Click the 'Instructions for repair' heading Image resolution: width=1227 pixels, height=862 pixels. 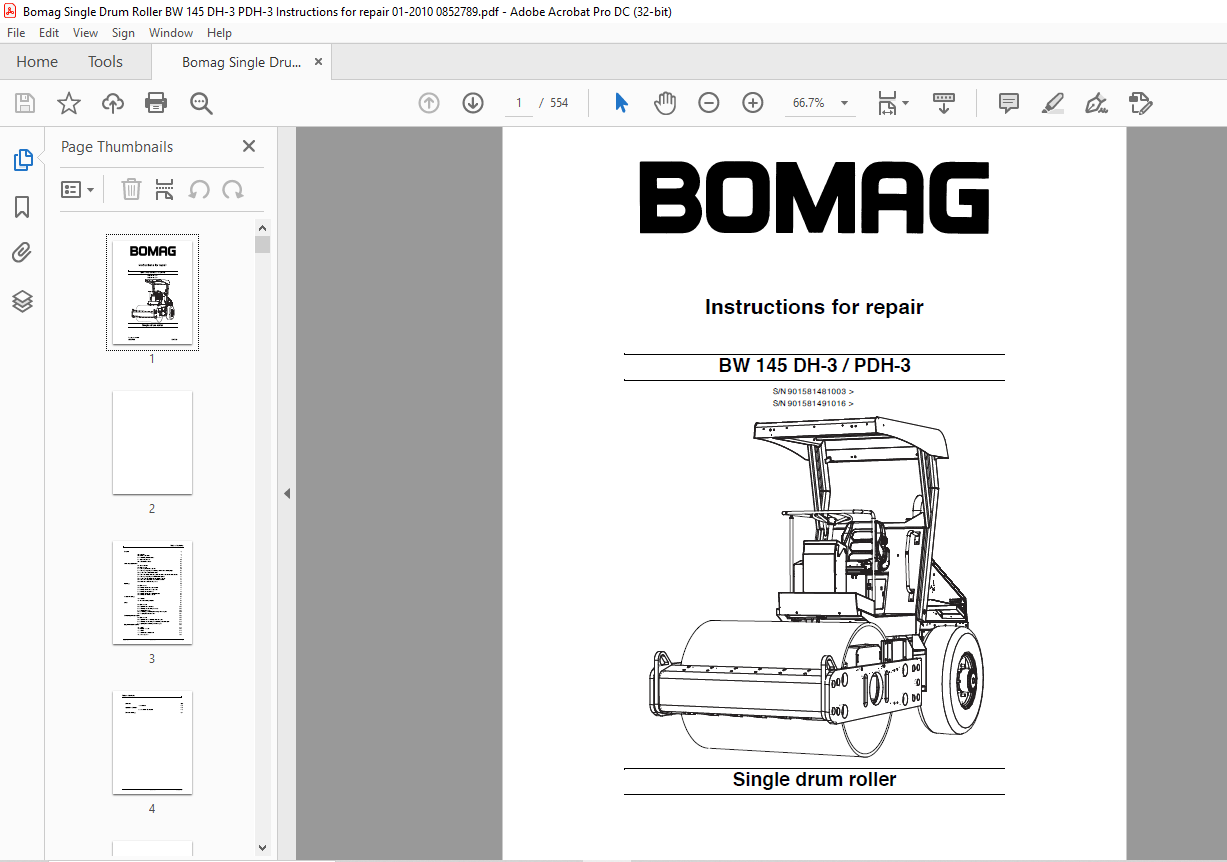point(814,307)
